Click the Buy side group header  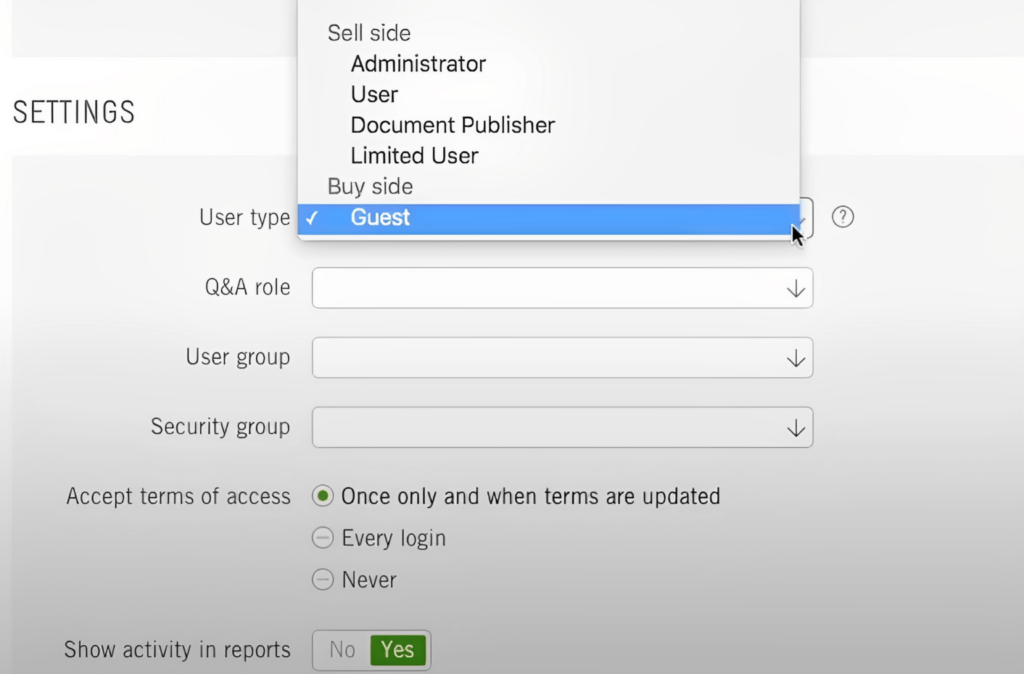point(370,186)
